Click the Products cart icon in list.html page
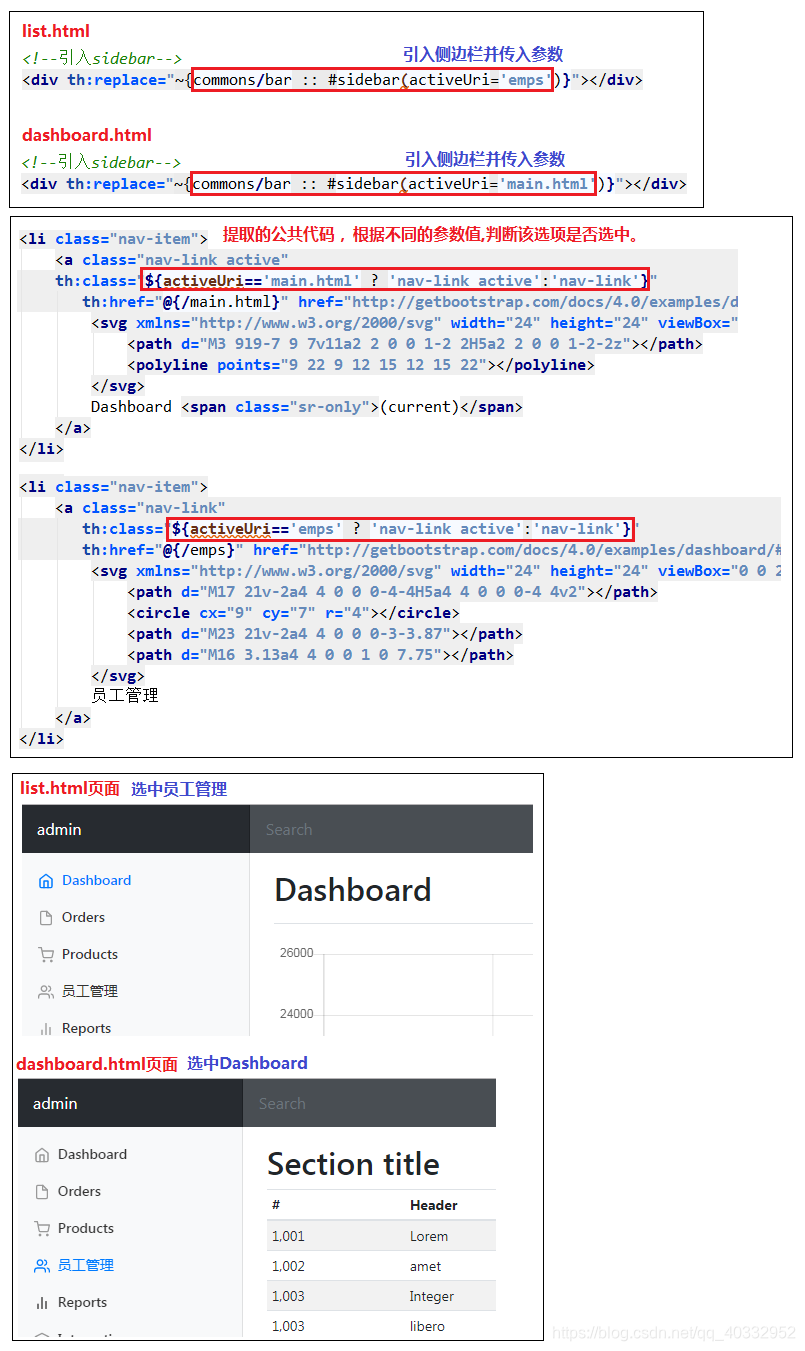This screenshot has width=805, height=1351. click(x=45, y=955)
